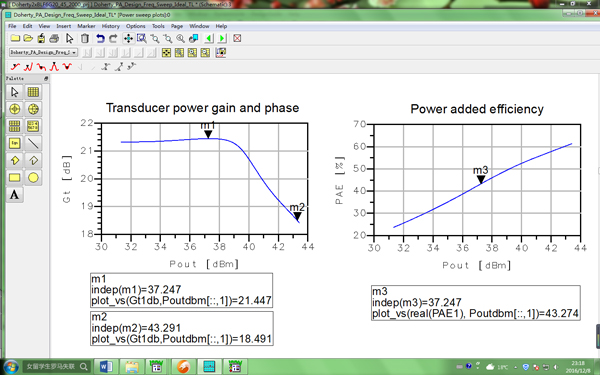Open the Insert menu
Viewport: 600px width, 375px height.
click(x=64, y=26)
